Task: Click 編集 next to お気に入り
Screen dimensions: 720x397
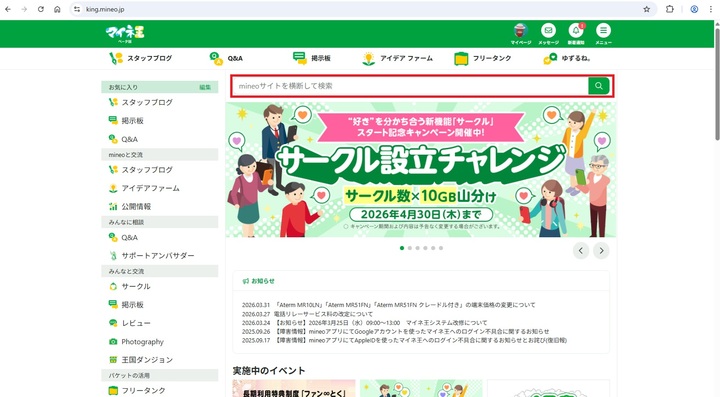Action: (x=205, y=87)
